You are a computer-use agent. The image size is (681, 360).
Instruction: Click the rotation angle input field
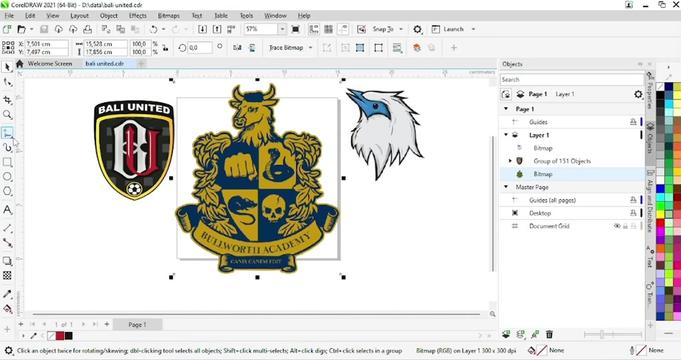pyautogui.click(x=200, y=48)
